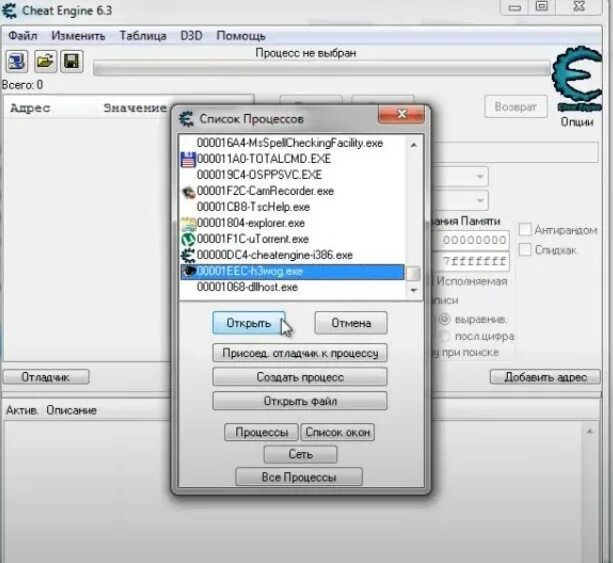Viewport: 613px width, 563px height.
Task: Open Опции settings link
Action: coord(577,122)
